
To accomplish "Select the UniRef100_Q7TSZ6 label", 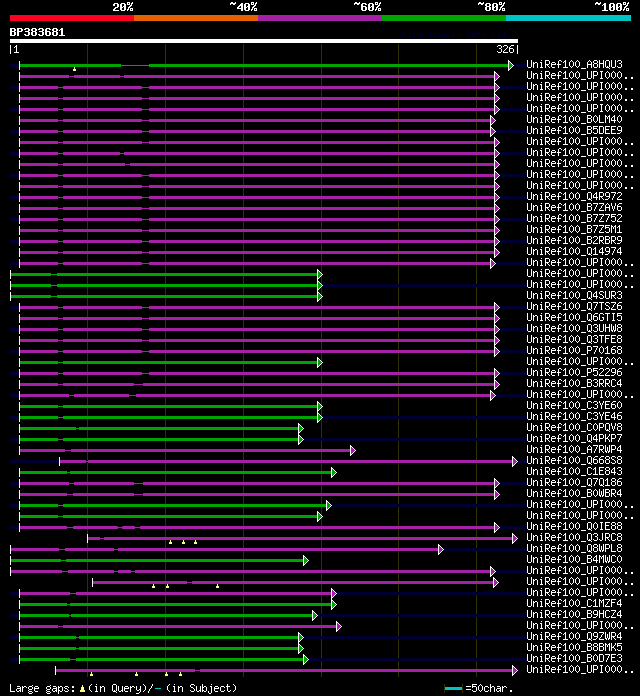I will (x=574, y=306).
